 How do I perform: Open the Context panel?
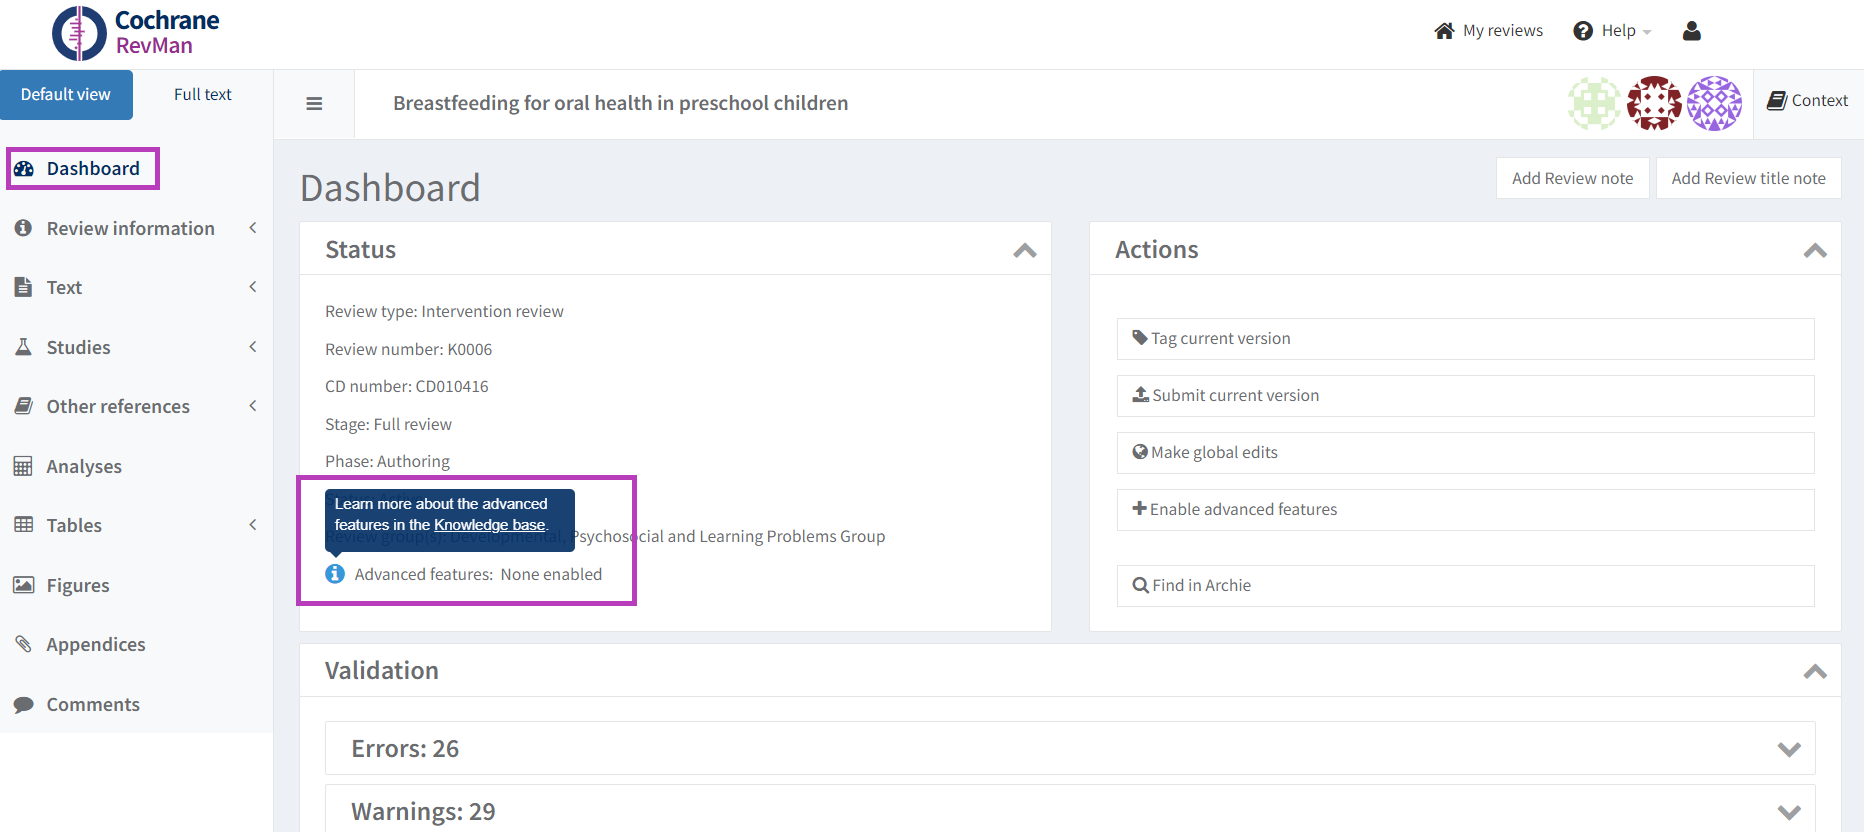(x=1807, y=101)
